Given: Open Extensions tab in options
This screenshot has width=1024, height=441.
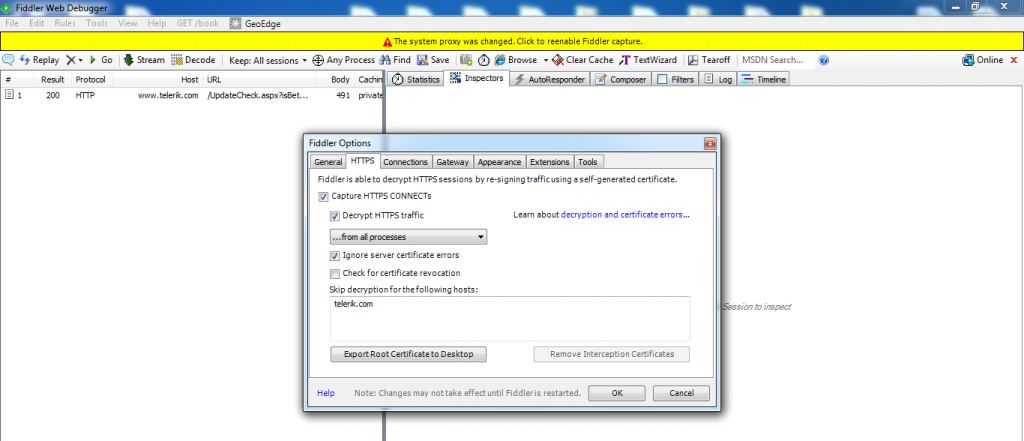Looking at the screenshot, I should (x=550, y=162).
